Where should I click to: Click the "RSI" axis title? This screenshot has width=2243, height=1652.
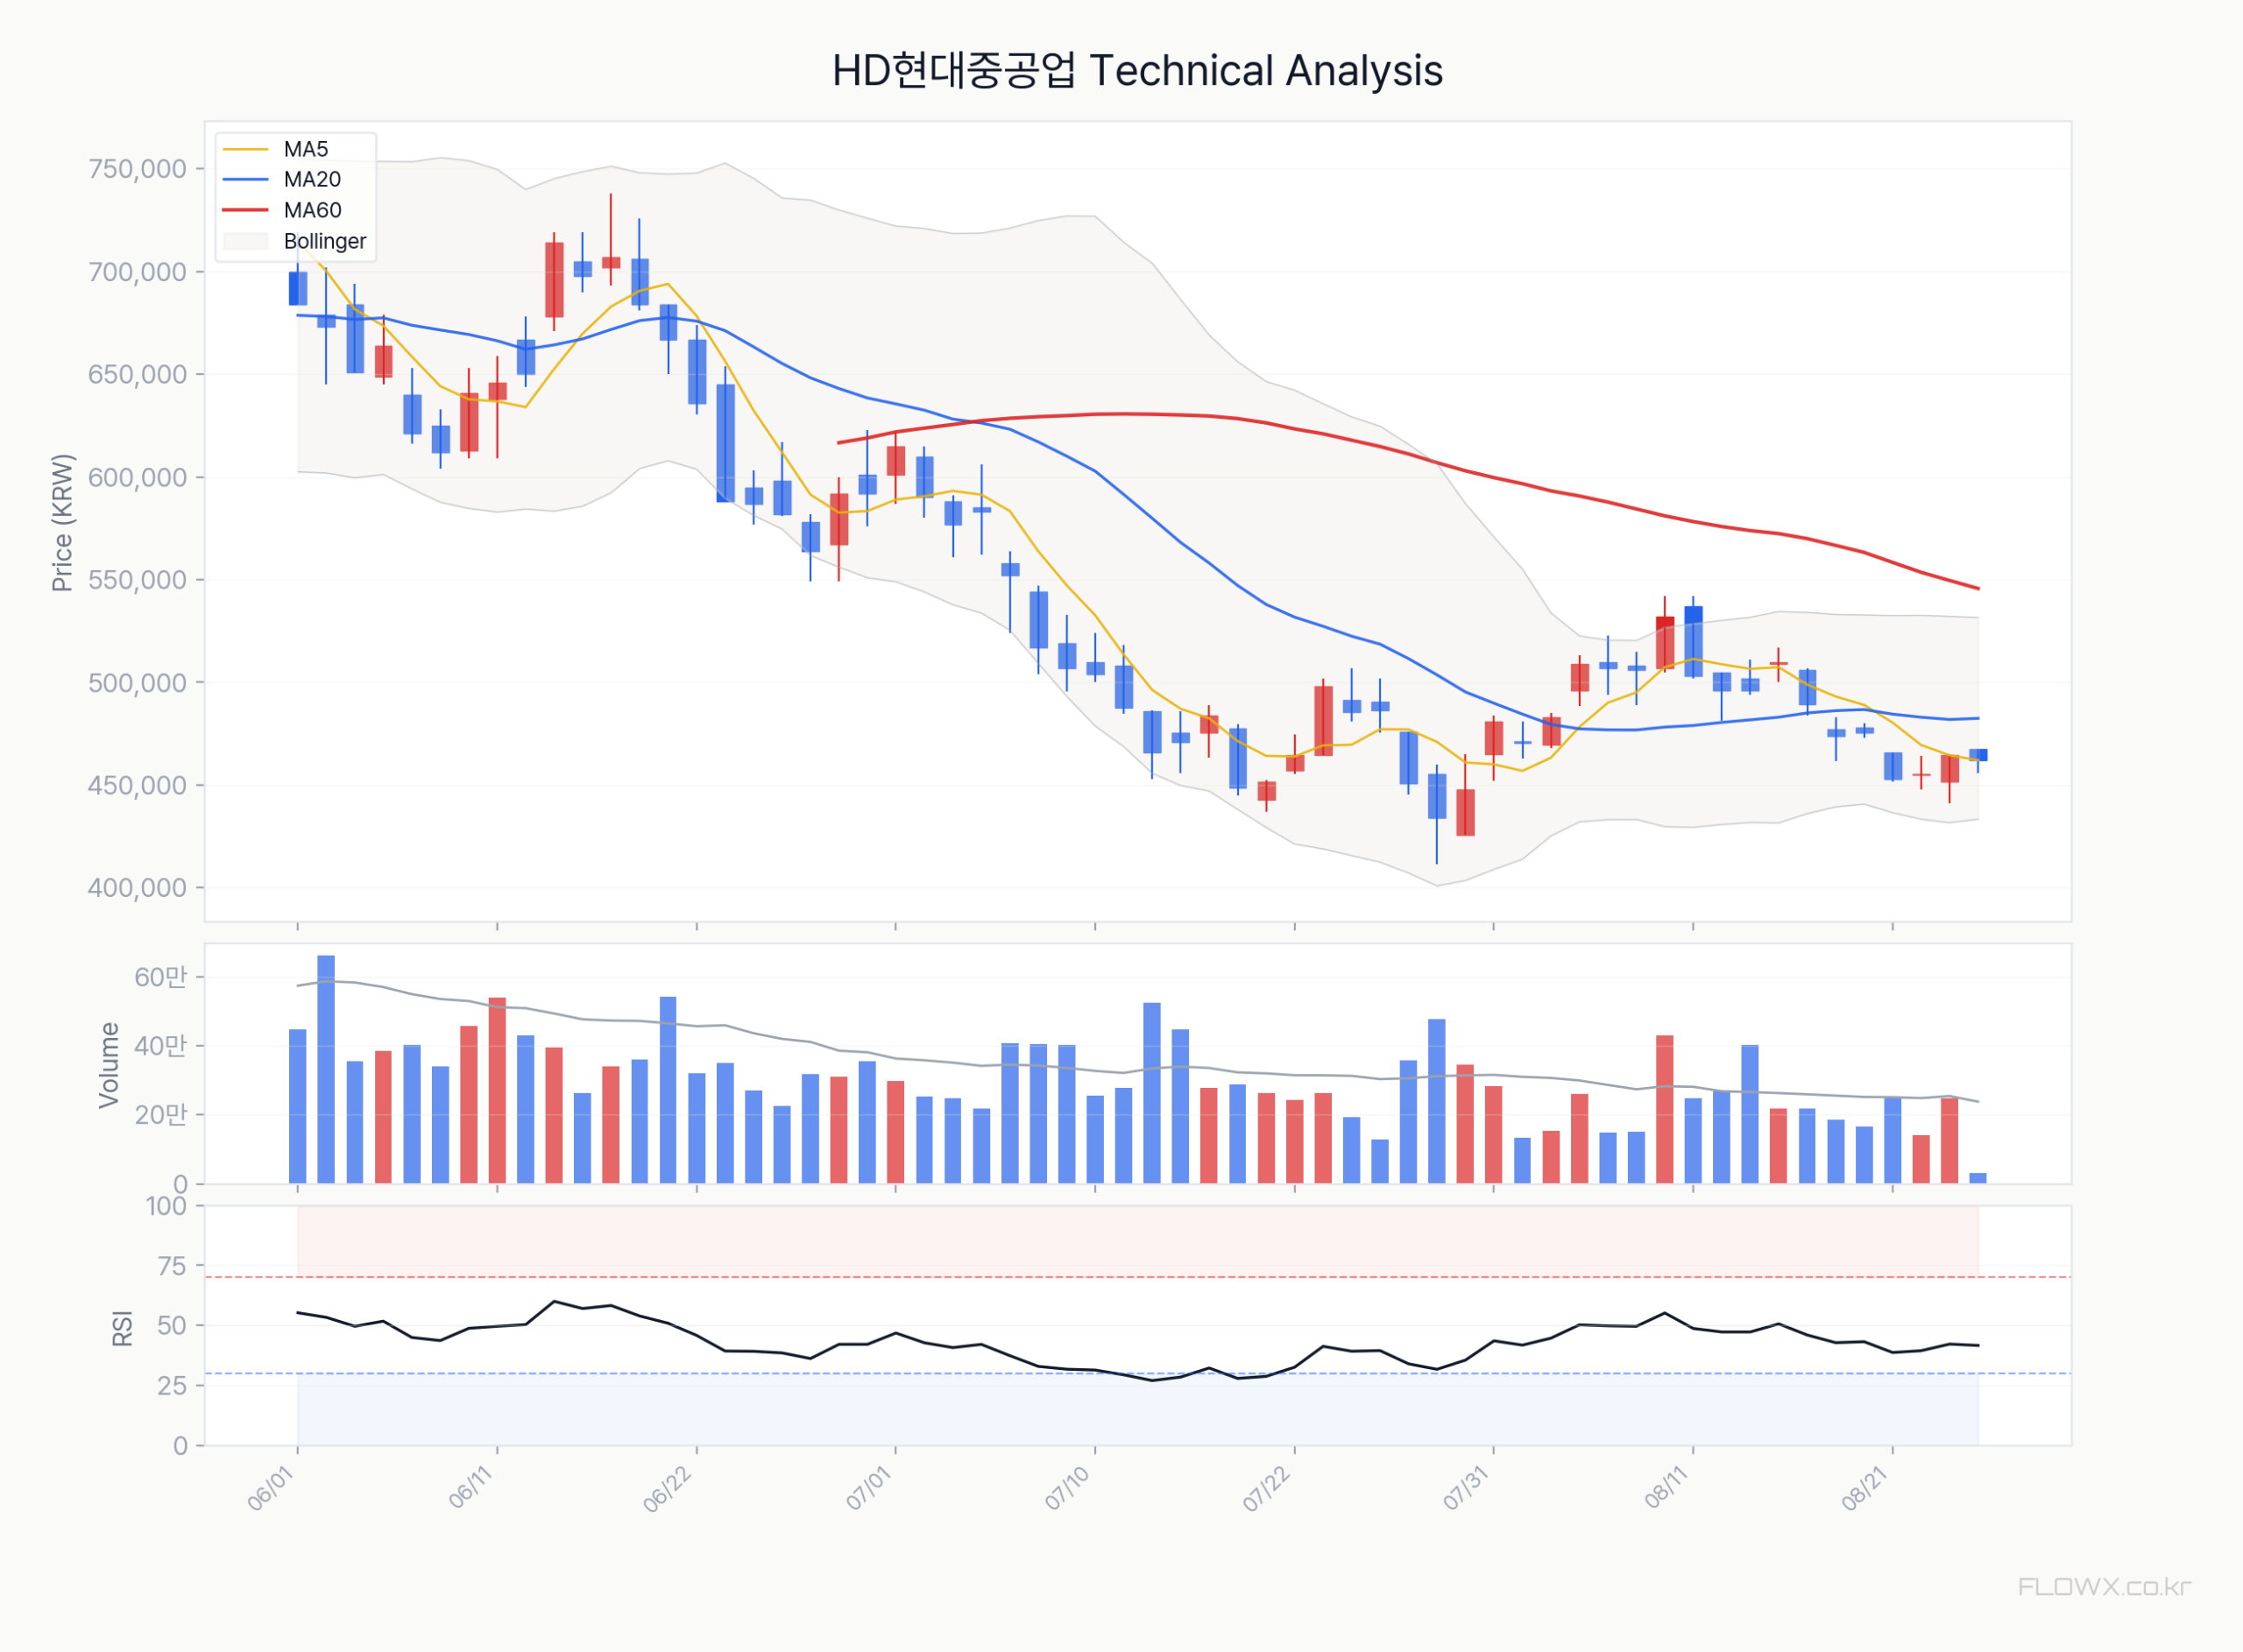[x=122, y=1328]
